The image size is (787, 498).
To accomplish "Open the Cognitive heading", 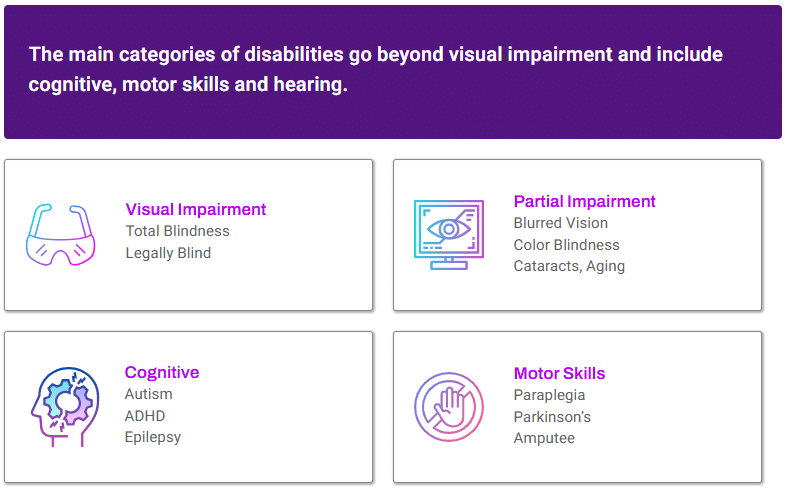I will coord(162,372).
